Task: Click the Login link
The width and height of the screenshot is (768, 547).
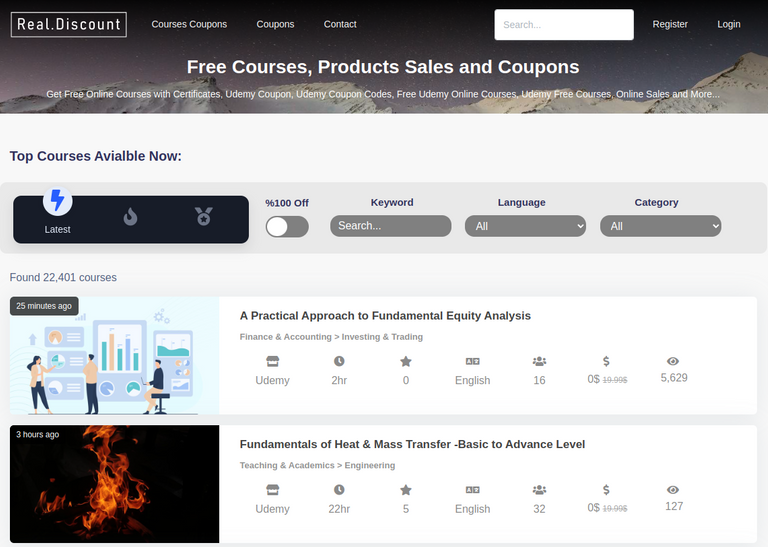Action: (x=729, y=24)
